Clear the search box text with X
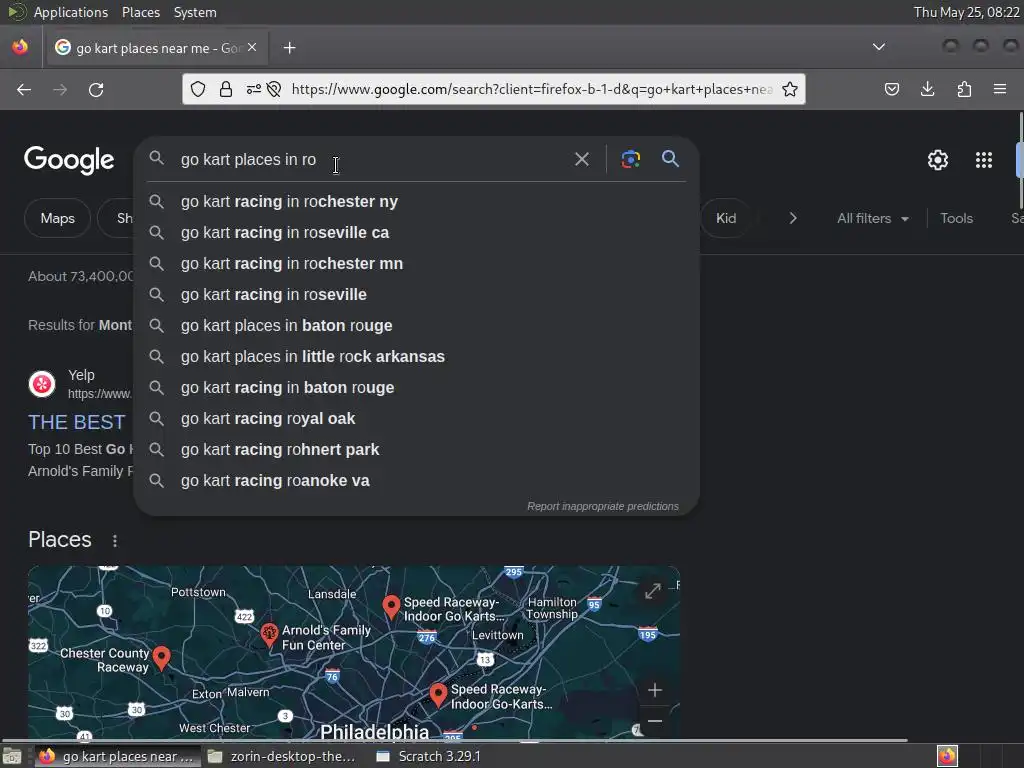The width and height of the screenshot is (1024, 768). [581, 159]
